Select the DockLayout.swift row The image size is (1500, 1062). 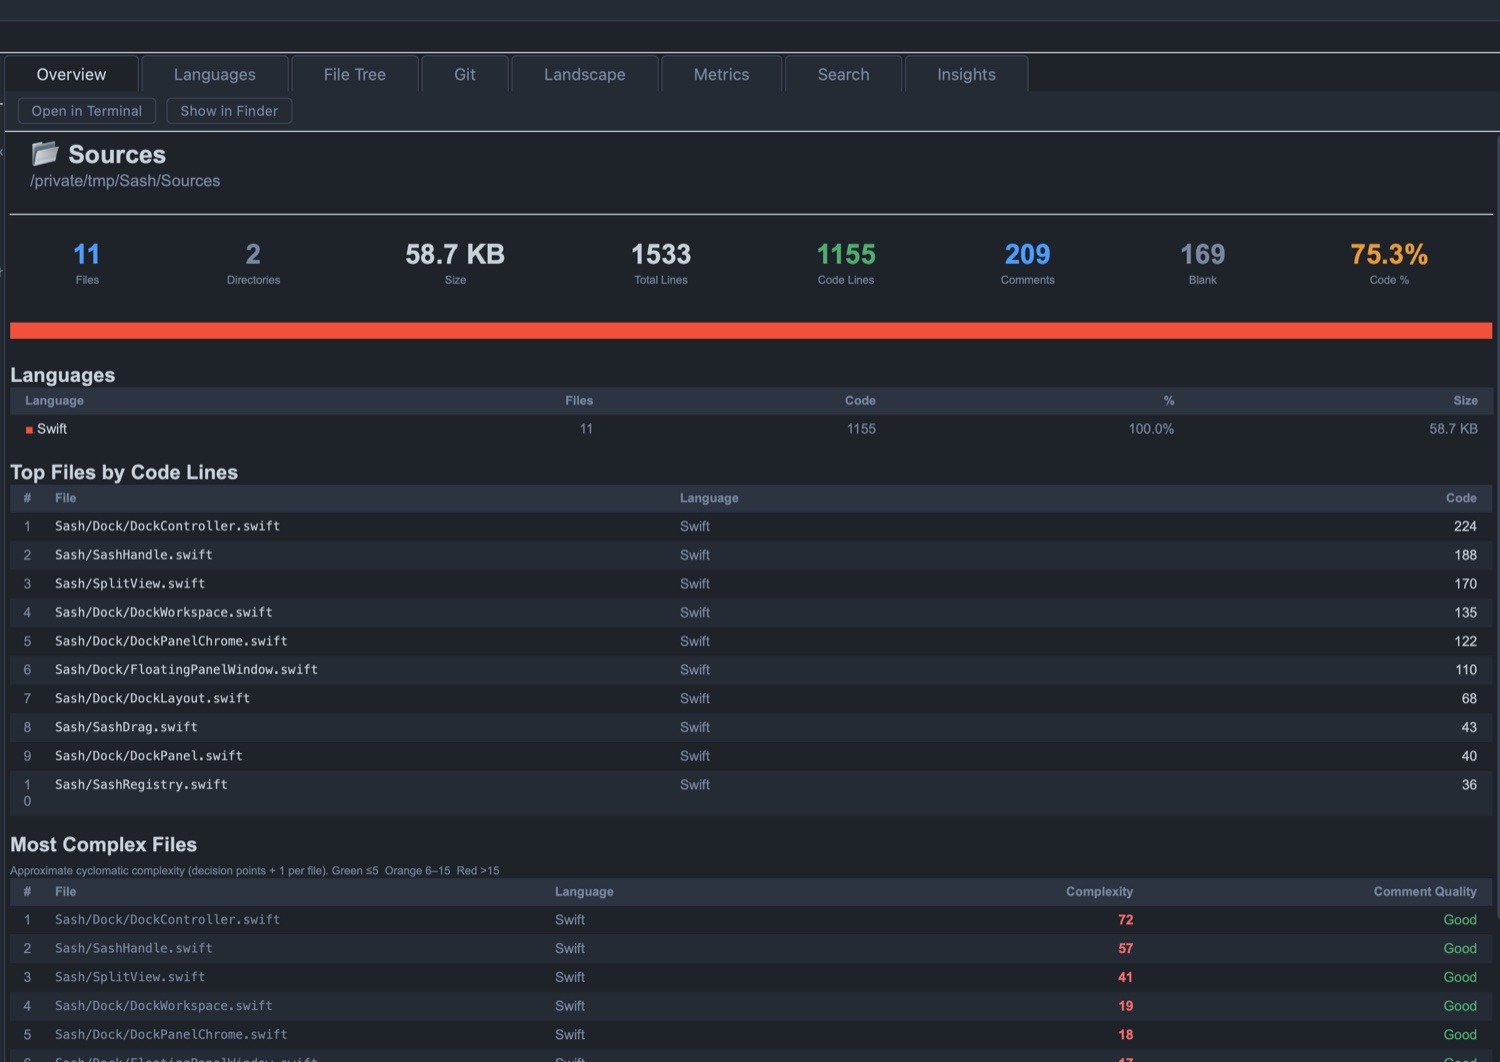[x=751, y=699]
